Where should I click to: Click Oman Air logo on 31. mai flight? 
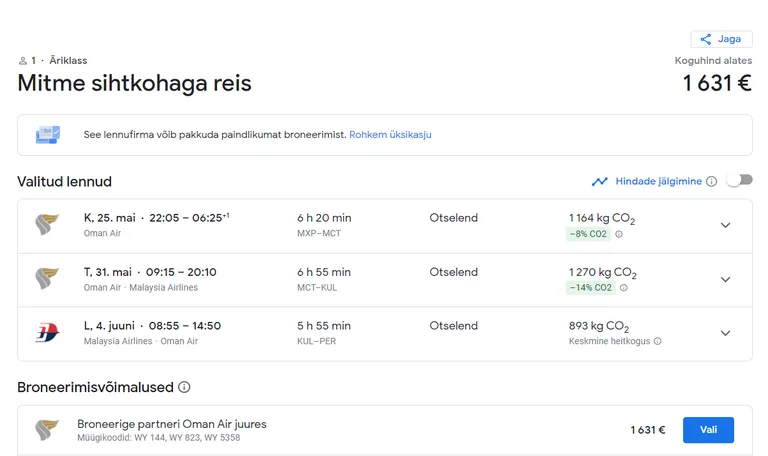tap(47, 278)
